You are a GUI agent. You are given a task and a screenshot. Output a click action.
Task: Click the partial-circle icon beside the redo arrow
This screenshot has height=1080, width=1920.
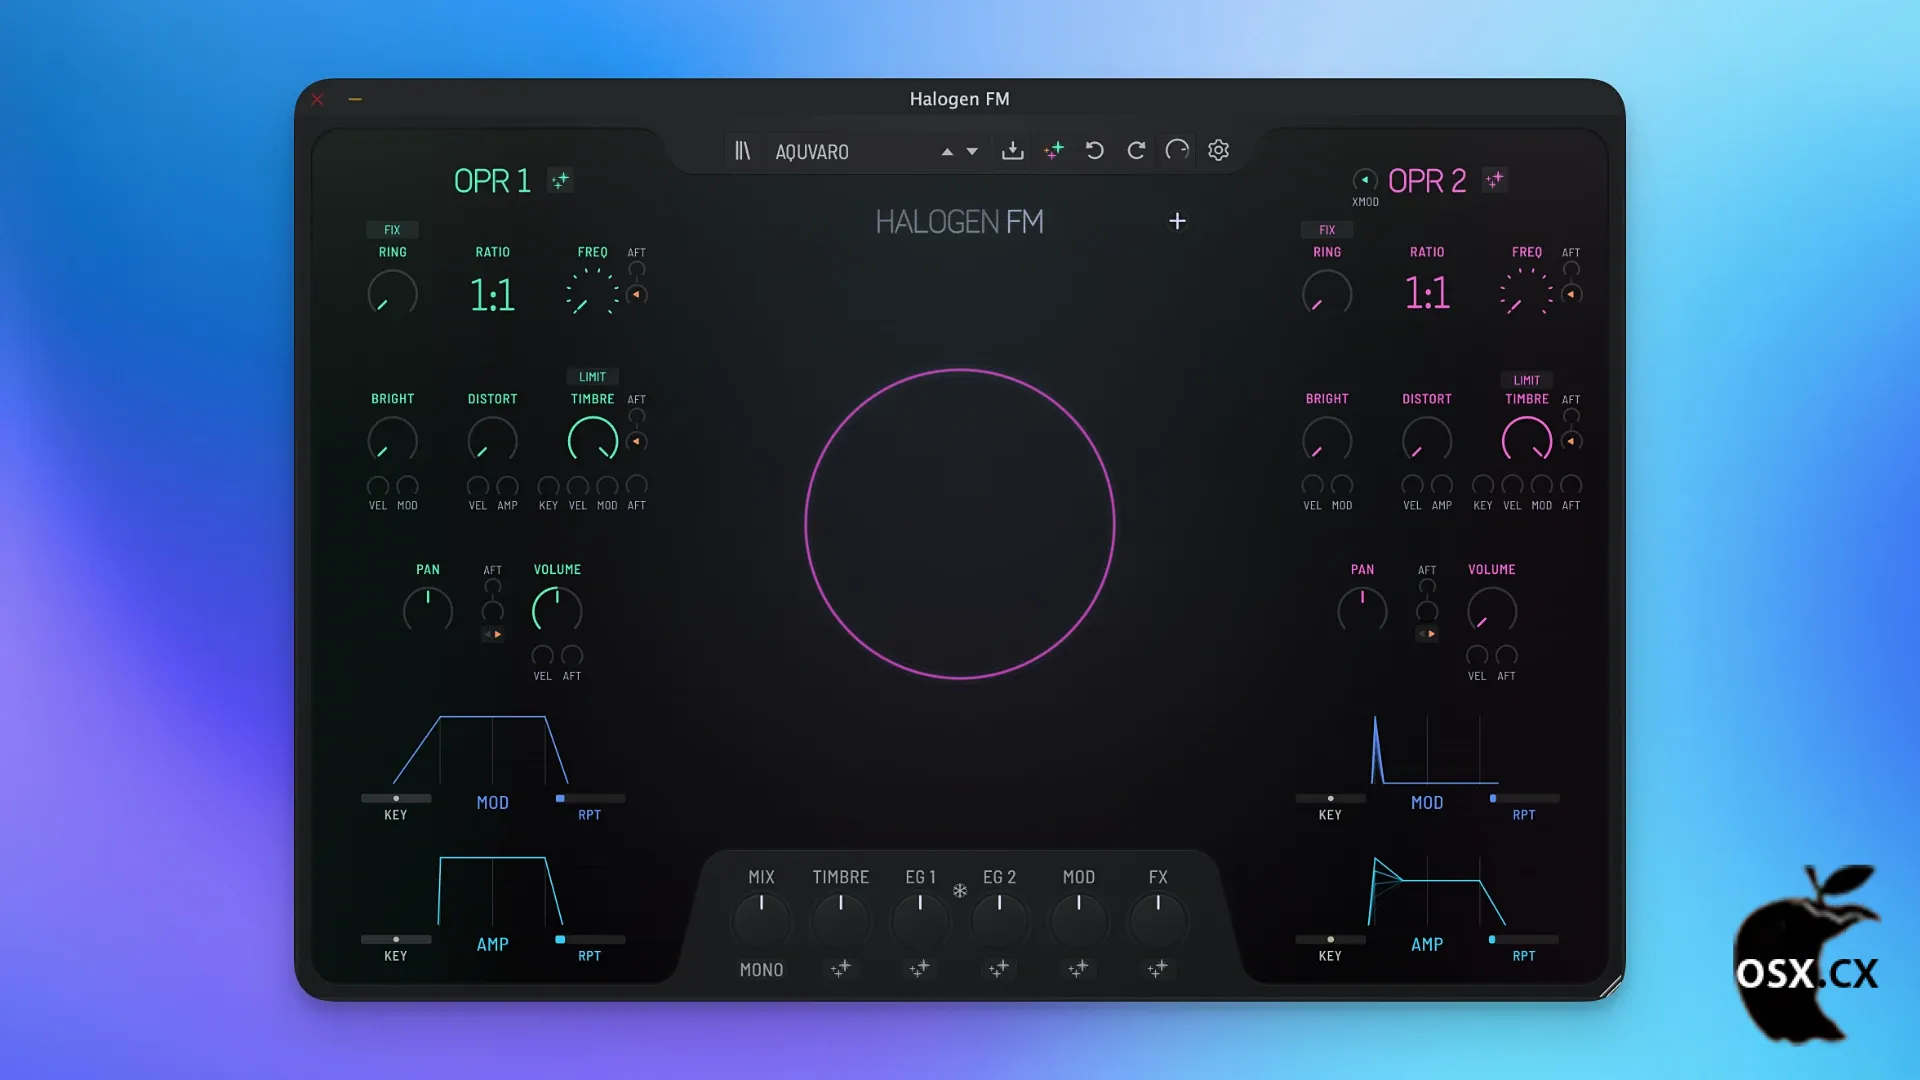[x=1177, y=151]
